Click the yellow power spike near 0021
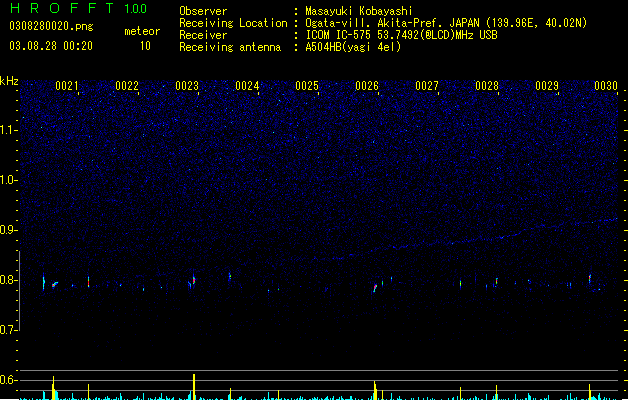This screenshot has height=400, width=629. pyautogui.click(x=53, y=387)
